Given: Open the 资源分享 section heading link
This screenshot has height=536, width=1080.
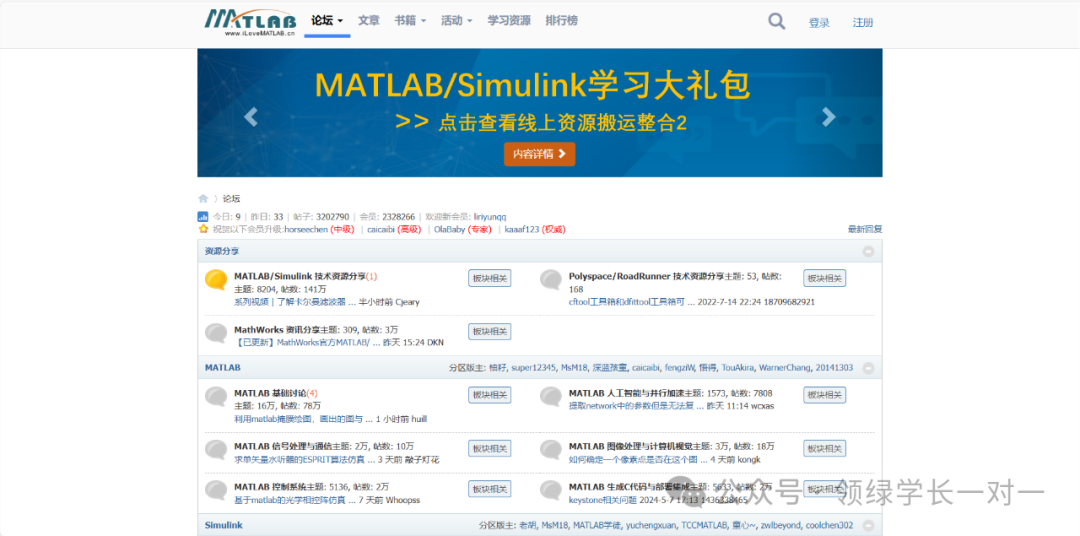Looking at the screenshot, I should click(222, 251).
